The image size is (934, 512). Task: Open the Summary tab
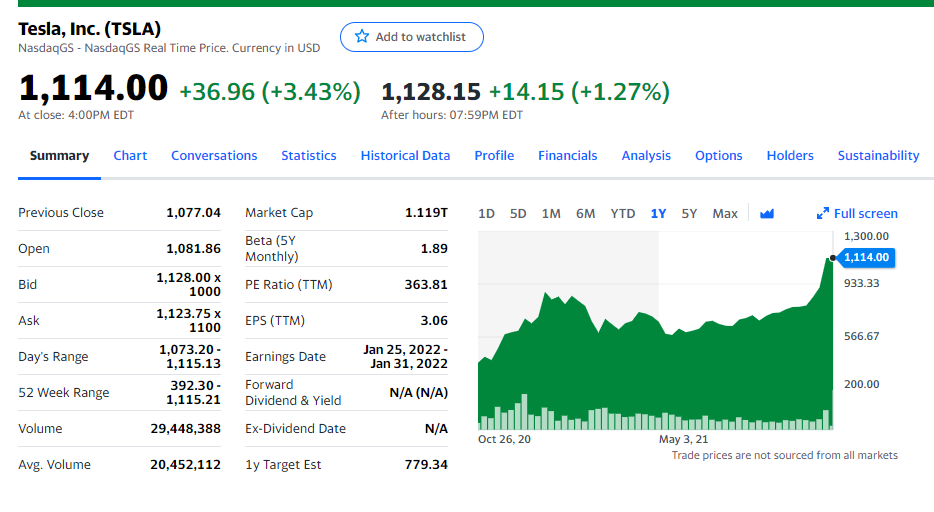(x=59, y=155)
